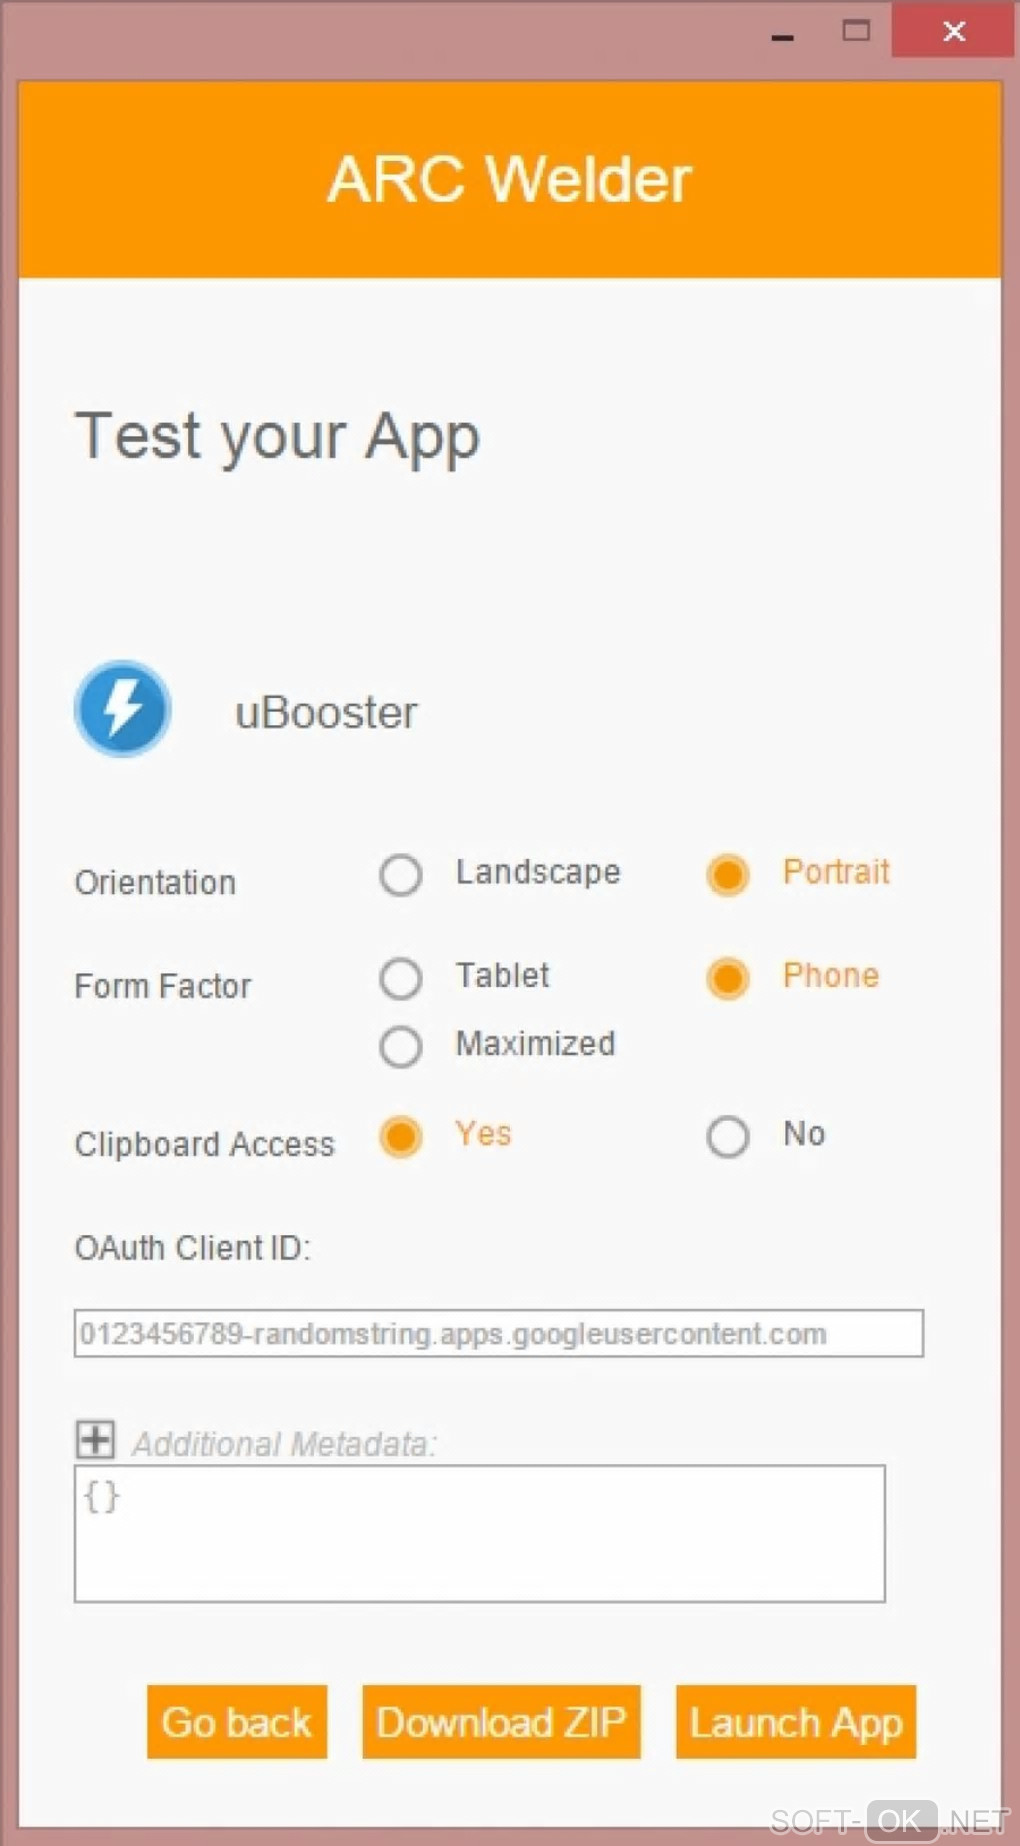1020x1846 pixels.
Task: Click the OAuth Client ID input field
Action: tap(498, 1333)
